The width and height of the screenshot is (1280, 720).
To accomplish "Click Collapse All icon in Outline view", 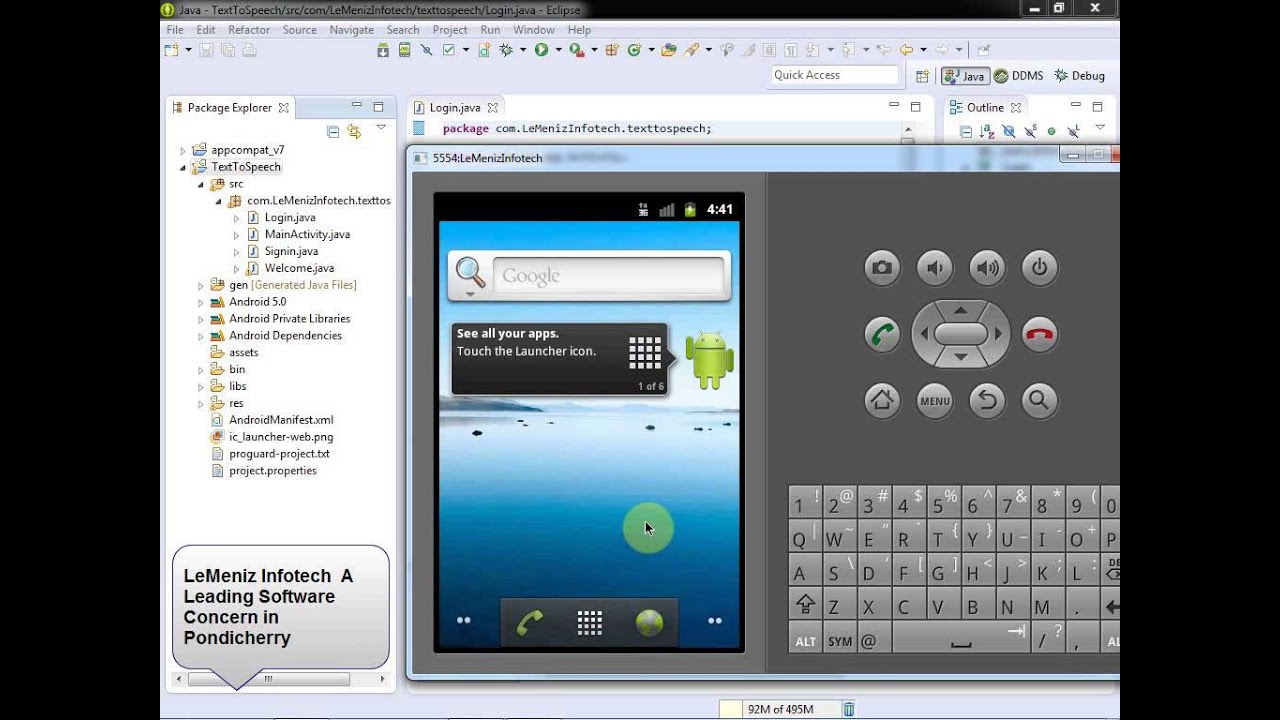I will point(966,131).
